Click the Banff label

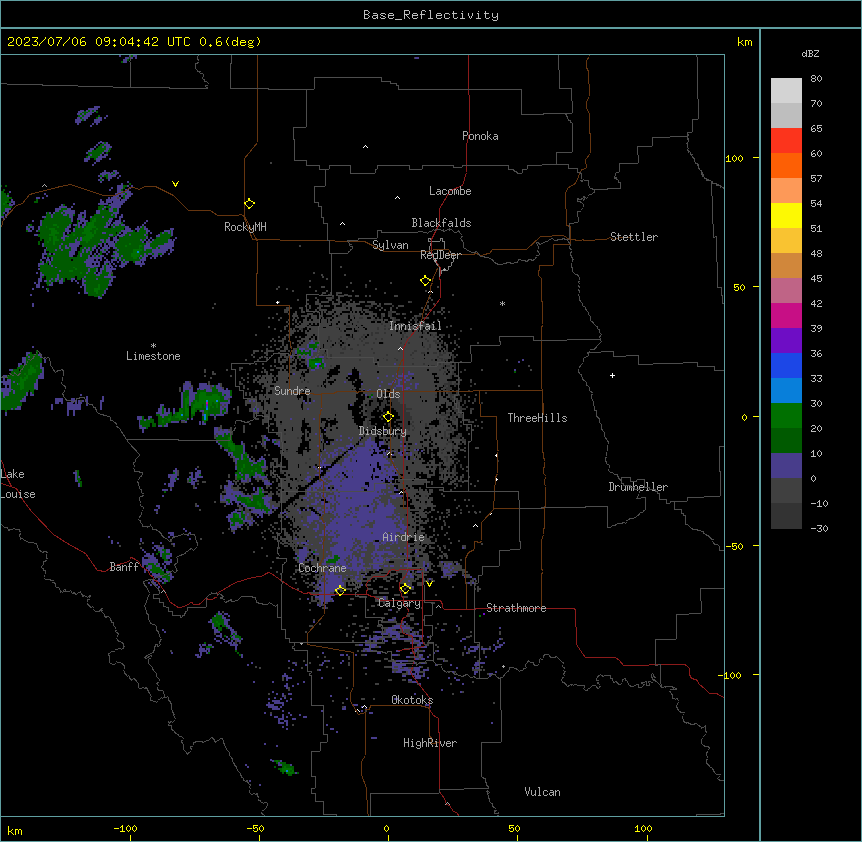pyautogui.click(x=124, y=567)
